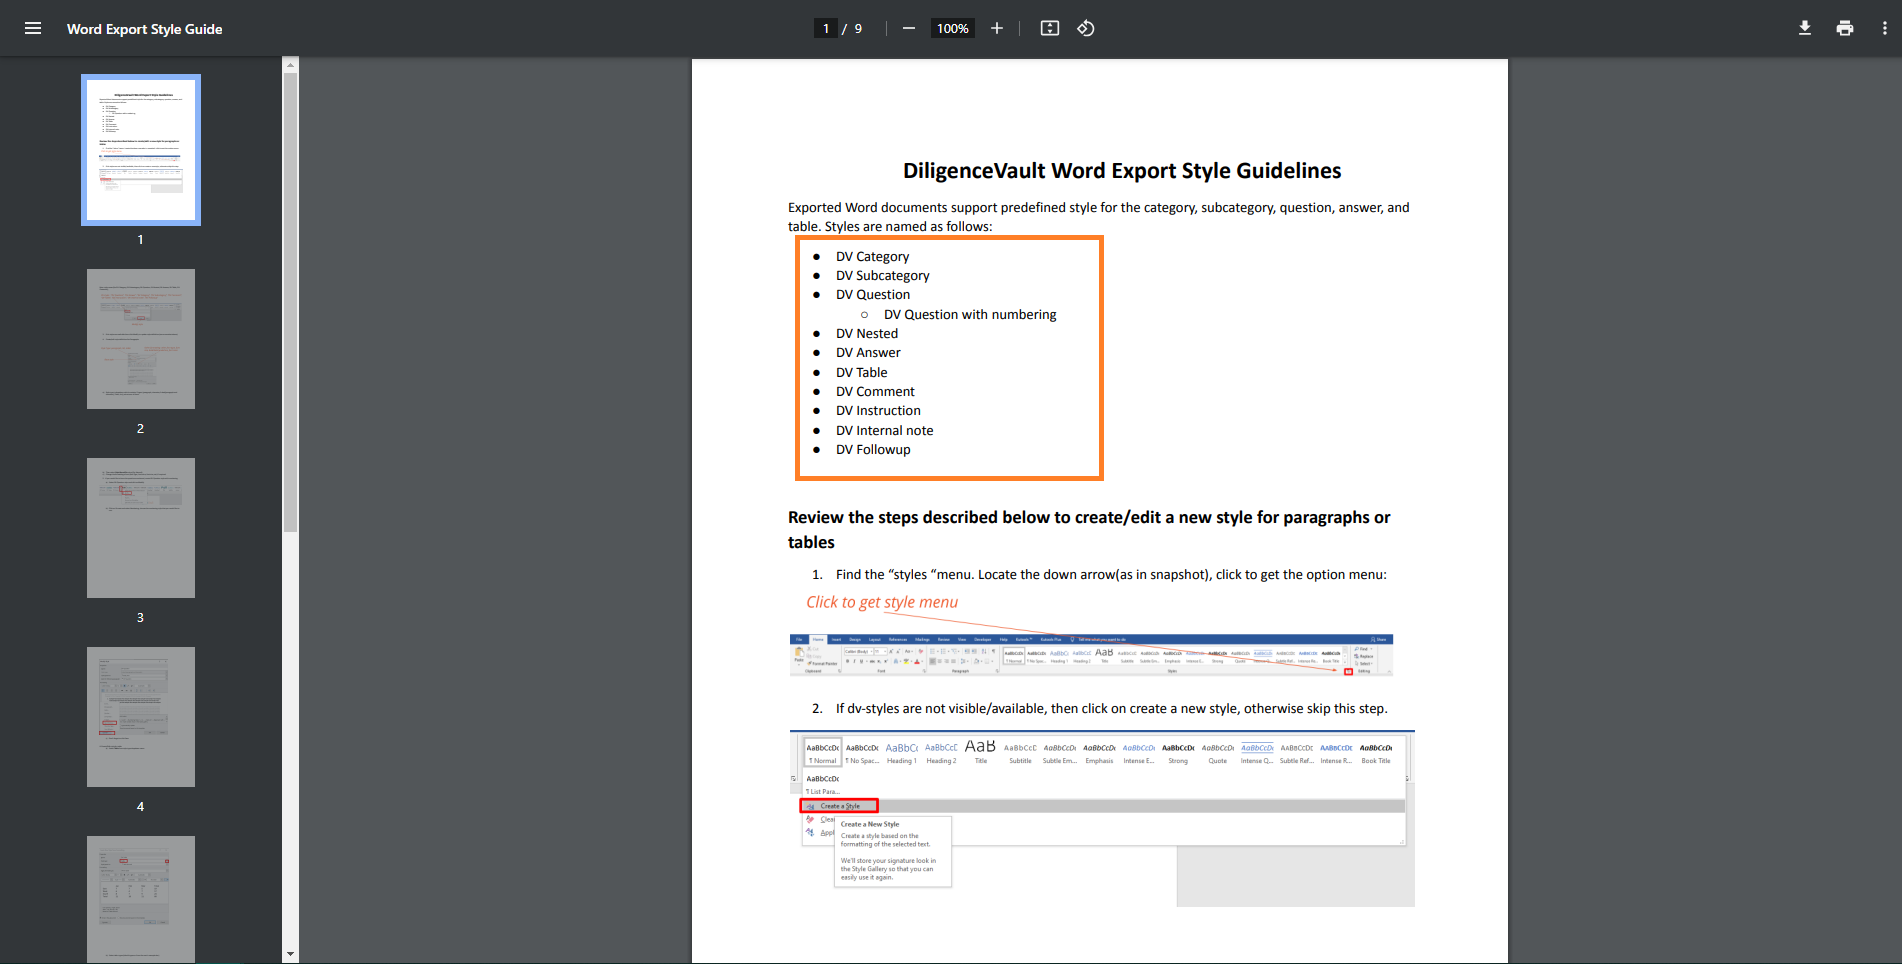Click the sidebar scroll up arrow
This screenshot has width=1902, height=964.
[x=290, y=65]
